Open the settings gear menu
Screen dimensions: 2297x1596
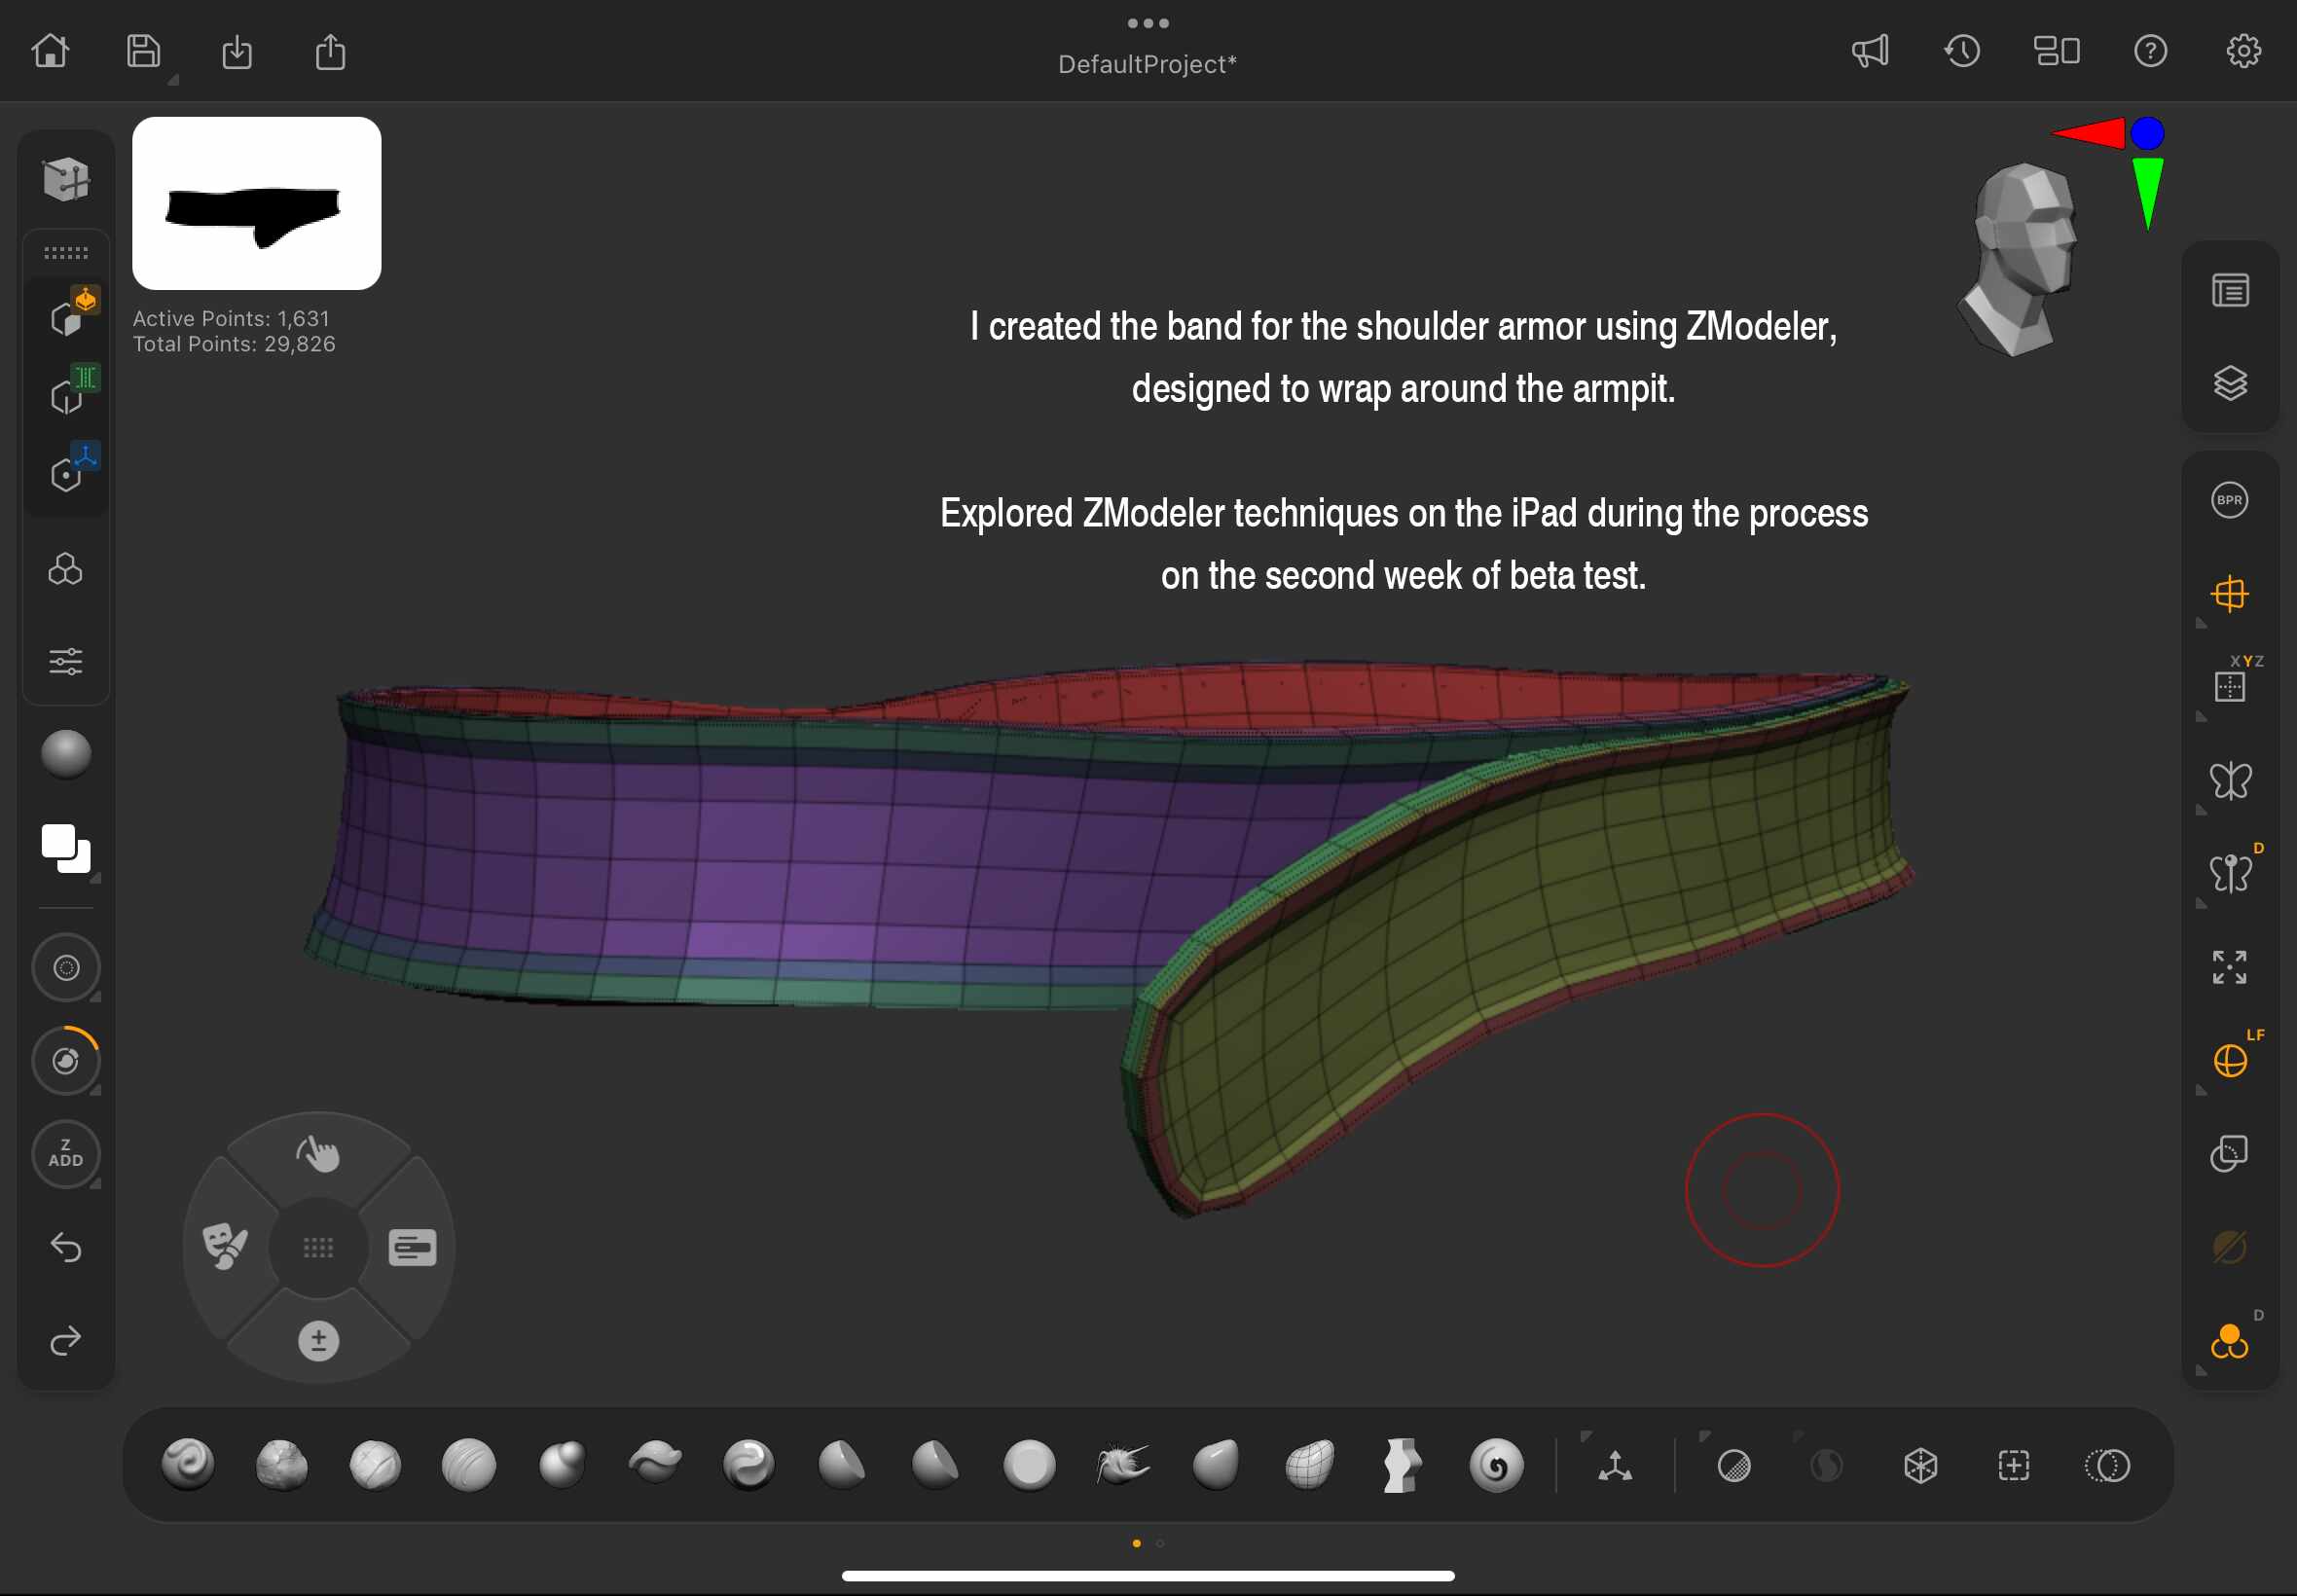point(2243,50)
